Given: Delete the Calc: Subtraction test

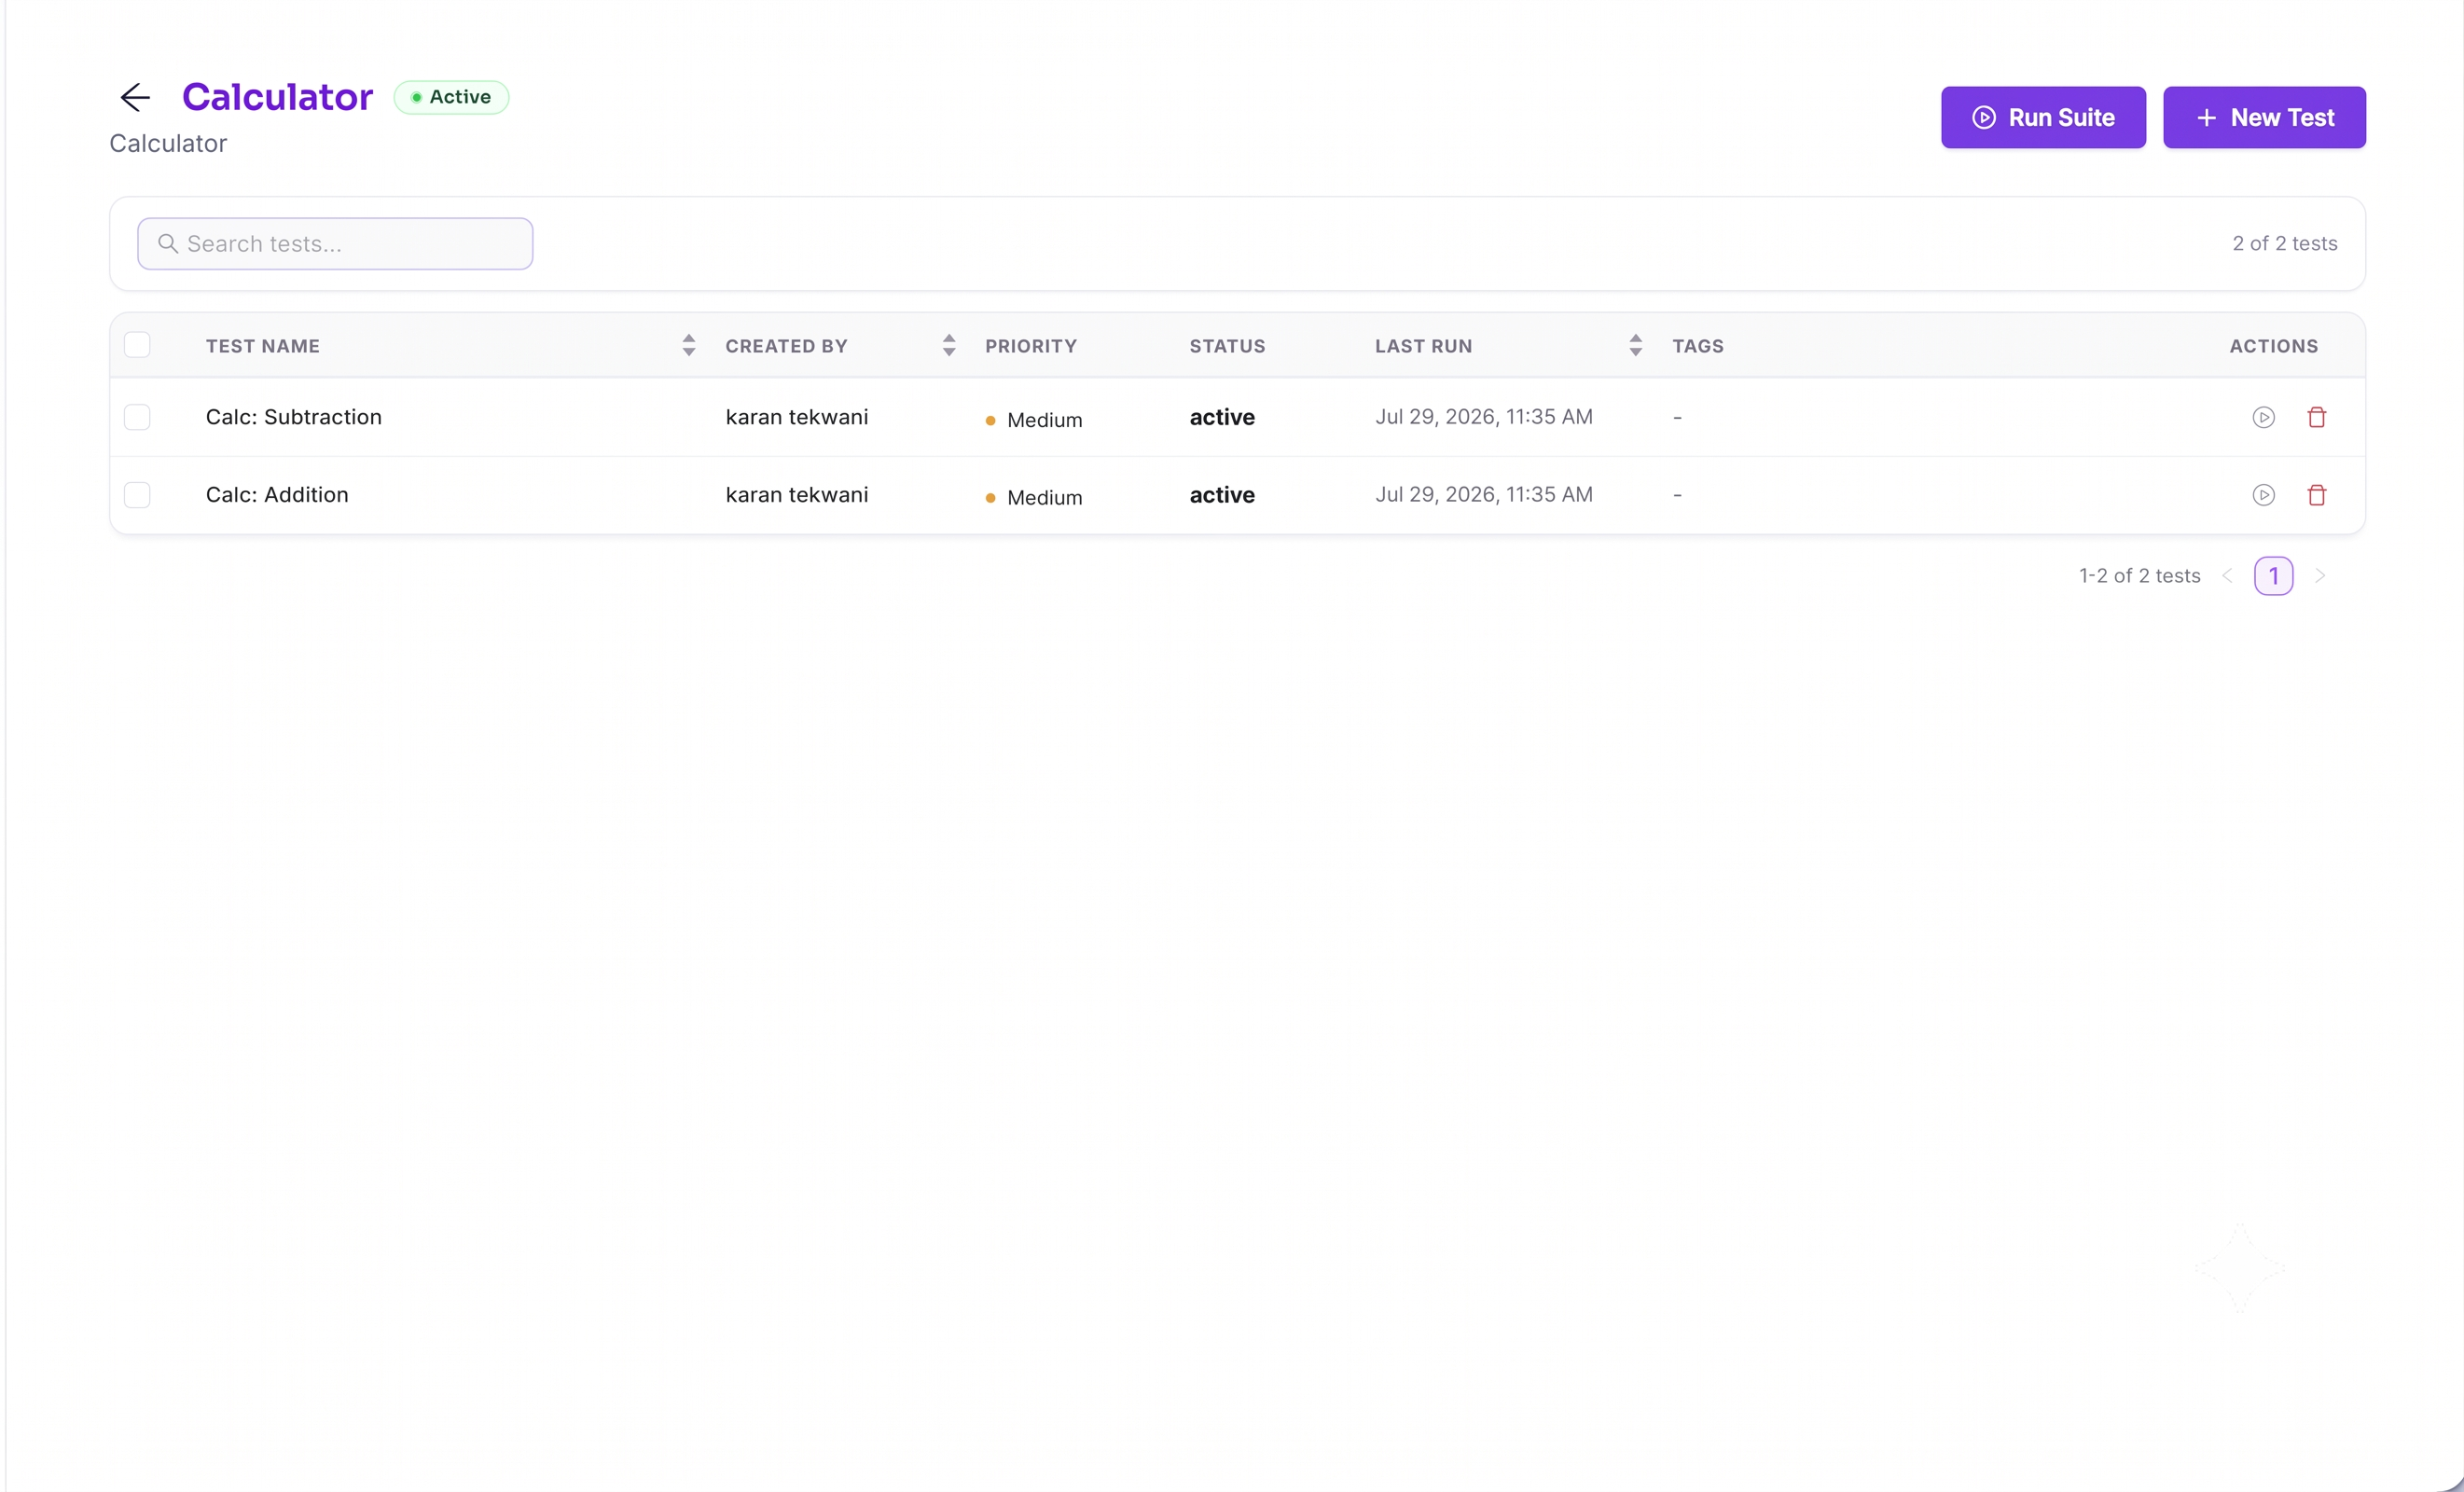Looking at the screenshot, I should [x=2317, y=417].
